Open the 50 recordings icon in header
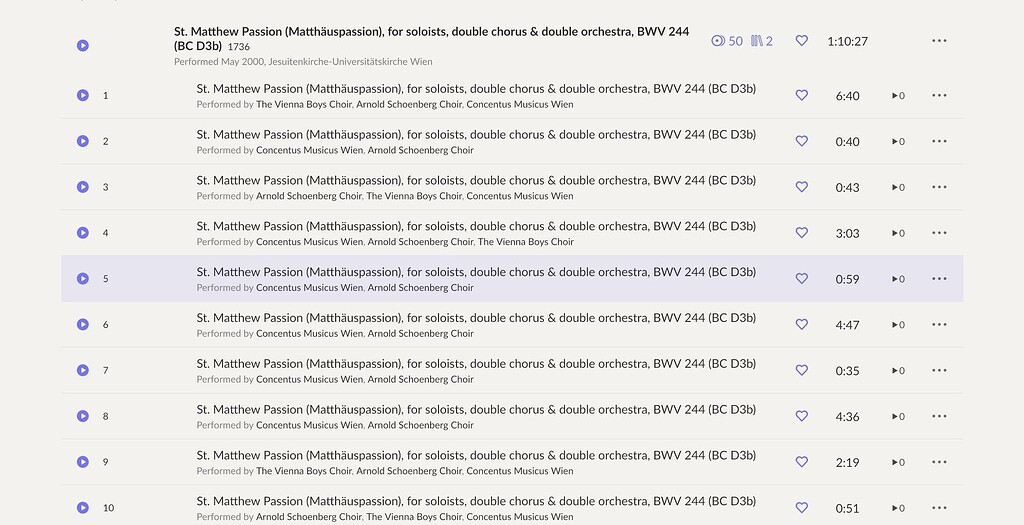Viewport: 1024px width, 525px height. pos(727,41)
